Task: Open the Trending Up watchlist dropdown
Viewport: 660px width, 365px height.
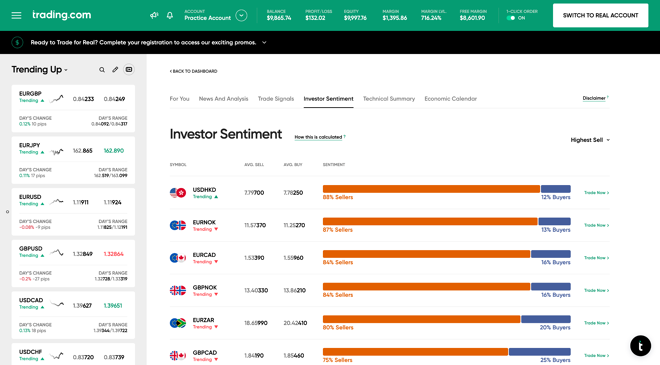Action: coord(40,69)
